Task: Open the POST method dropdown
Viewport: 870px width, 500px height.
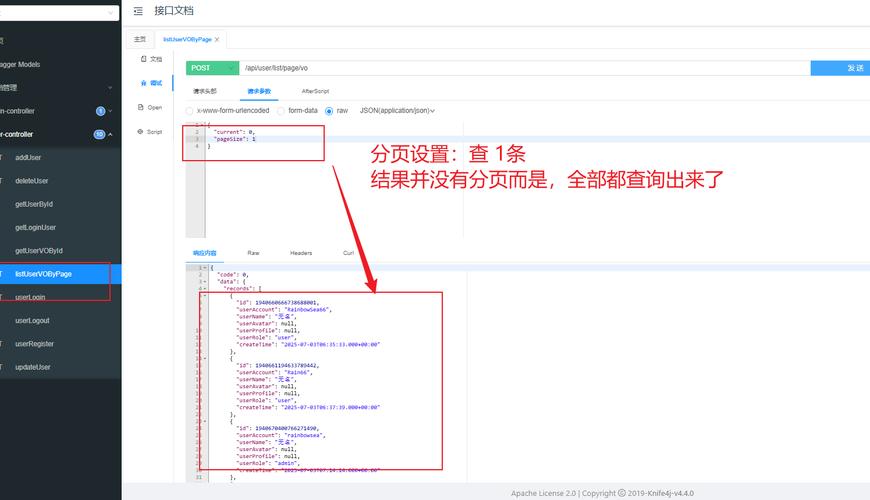Action: coord(213,68)
